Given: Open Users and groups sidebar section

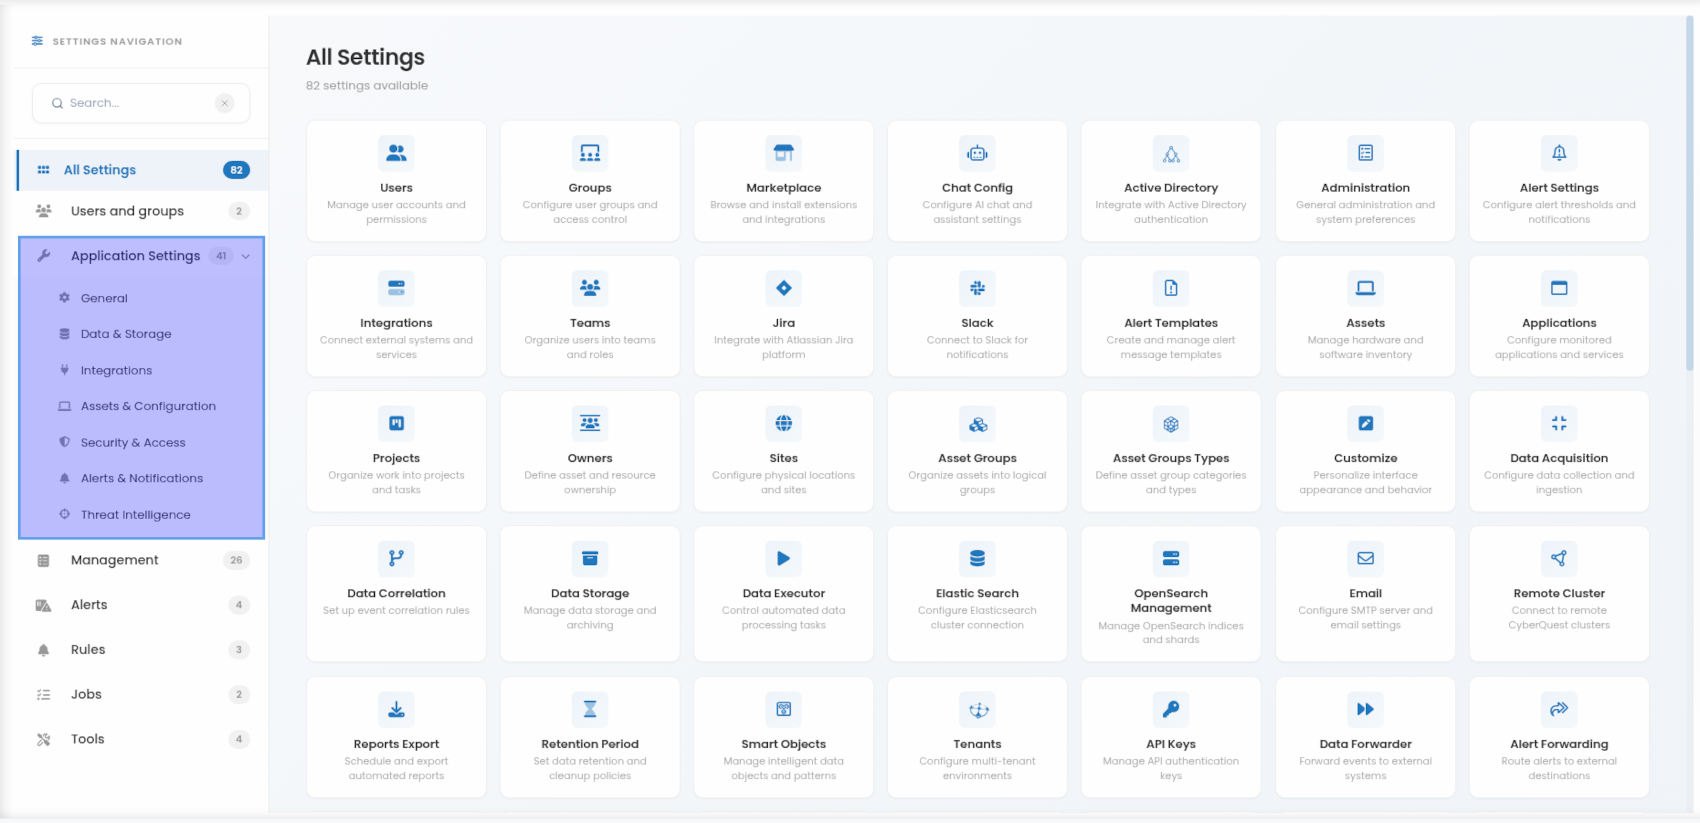Looking at the screenshot, I should point(143,211).
